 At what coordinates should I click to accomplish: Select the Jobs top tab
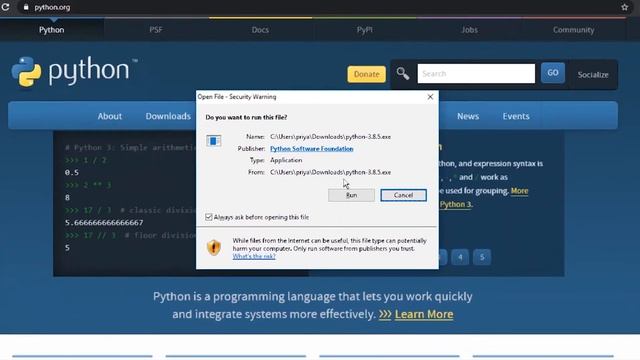(x=469, y=30)
